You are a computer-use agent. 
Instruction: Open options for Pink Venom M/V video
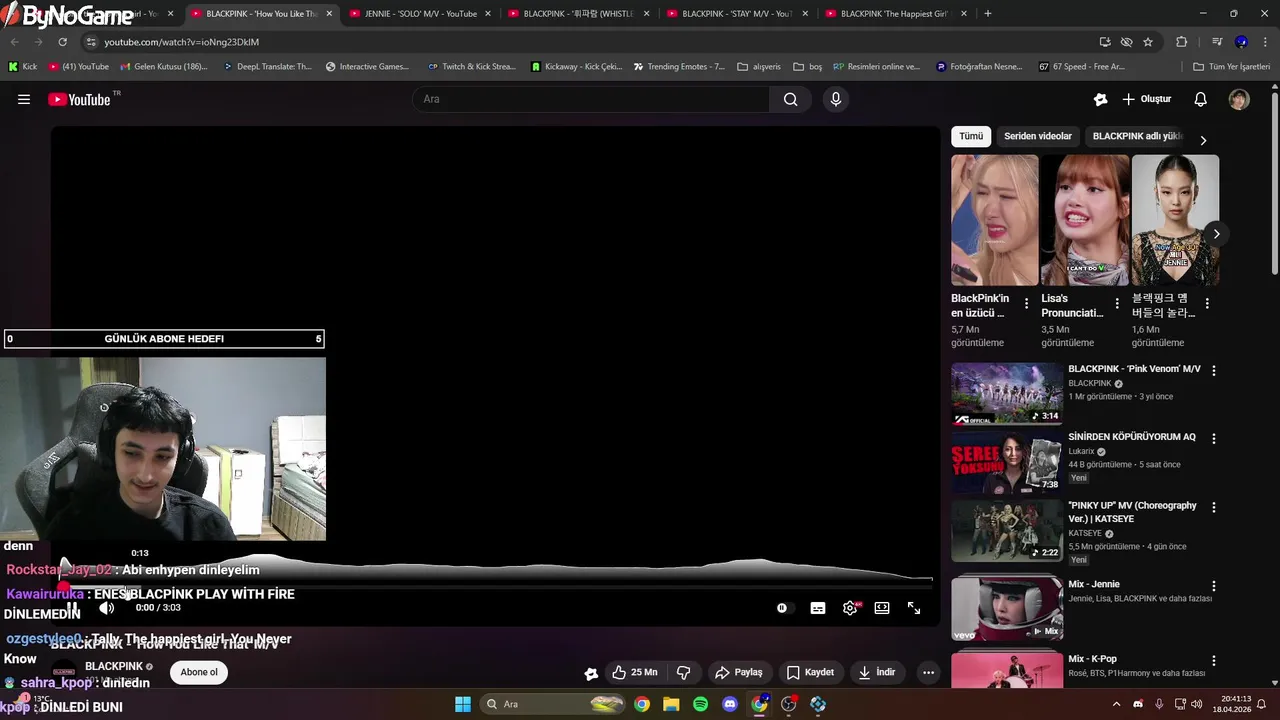1214,370
